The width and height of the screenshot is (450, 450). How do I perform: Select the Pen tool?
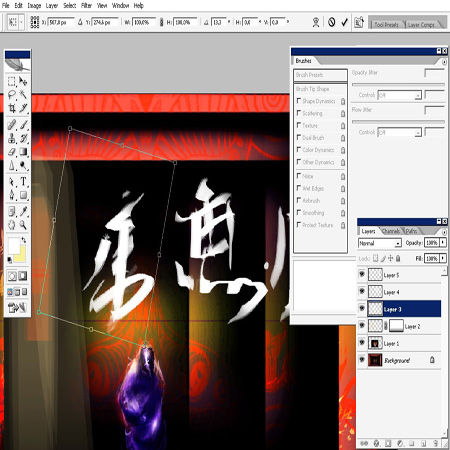click(12, 195)
